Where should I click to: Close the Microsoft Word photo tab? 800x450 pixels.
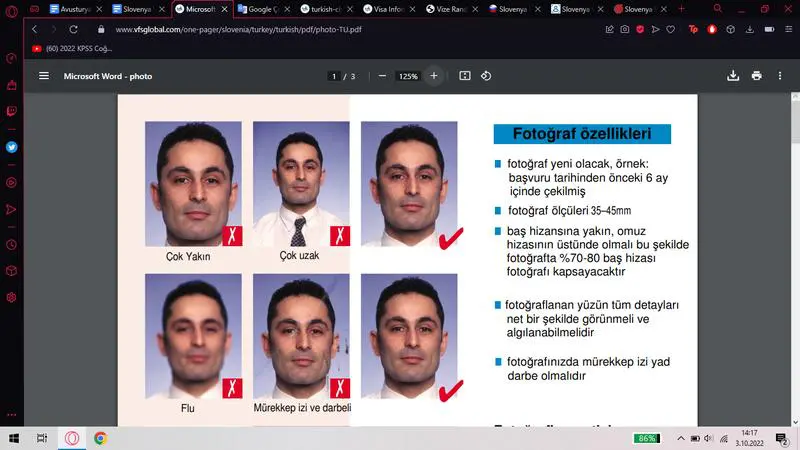224,9
